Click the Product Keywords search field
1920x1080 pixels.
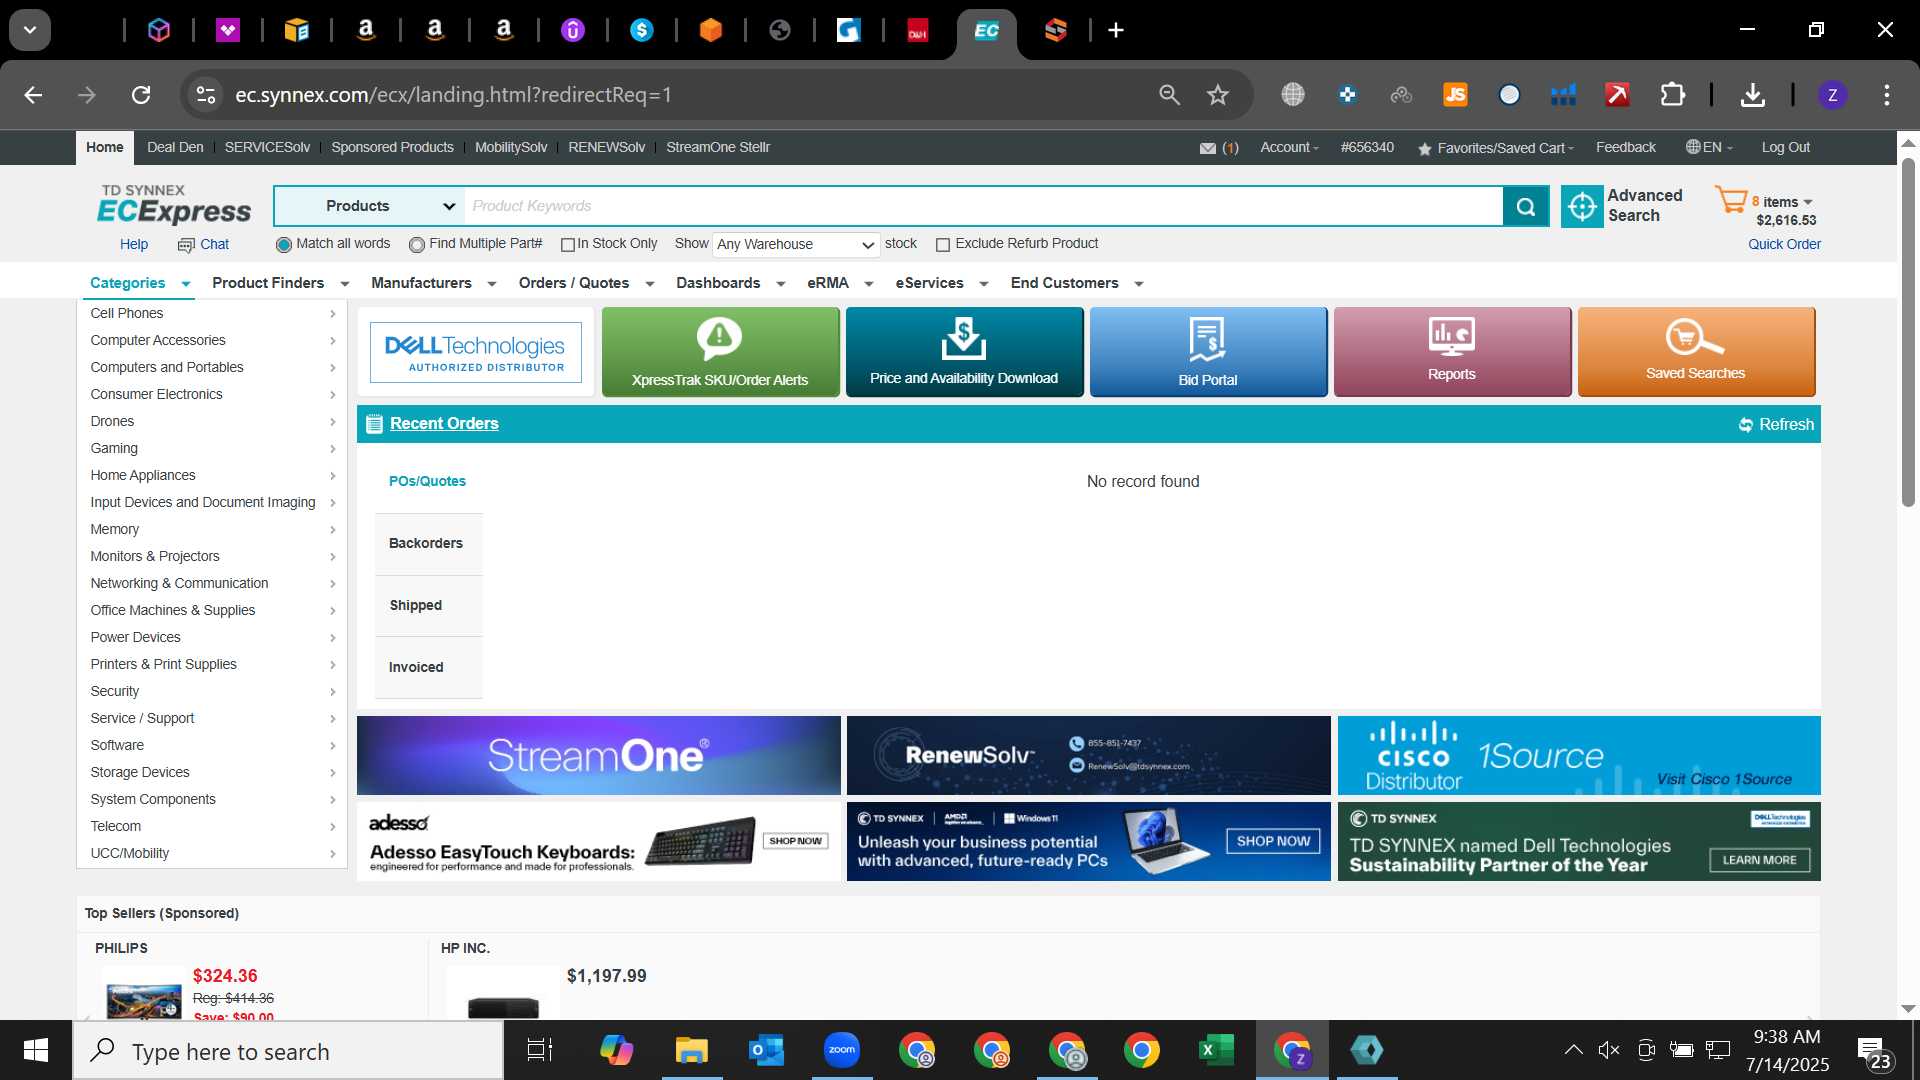(983, 206)
